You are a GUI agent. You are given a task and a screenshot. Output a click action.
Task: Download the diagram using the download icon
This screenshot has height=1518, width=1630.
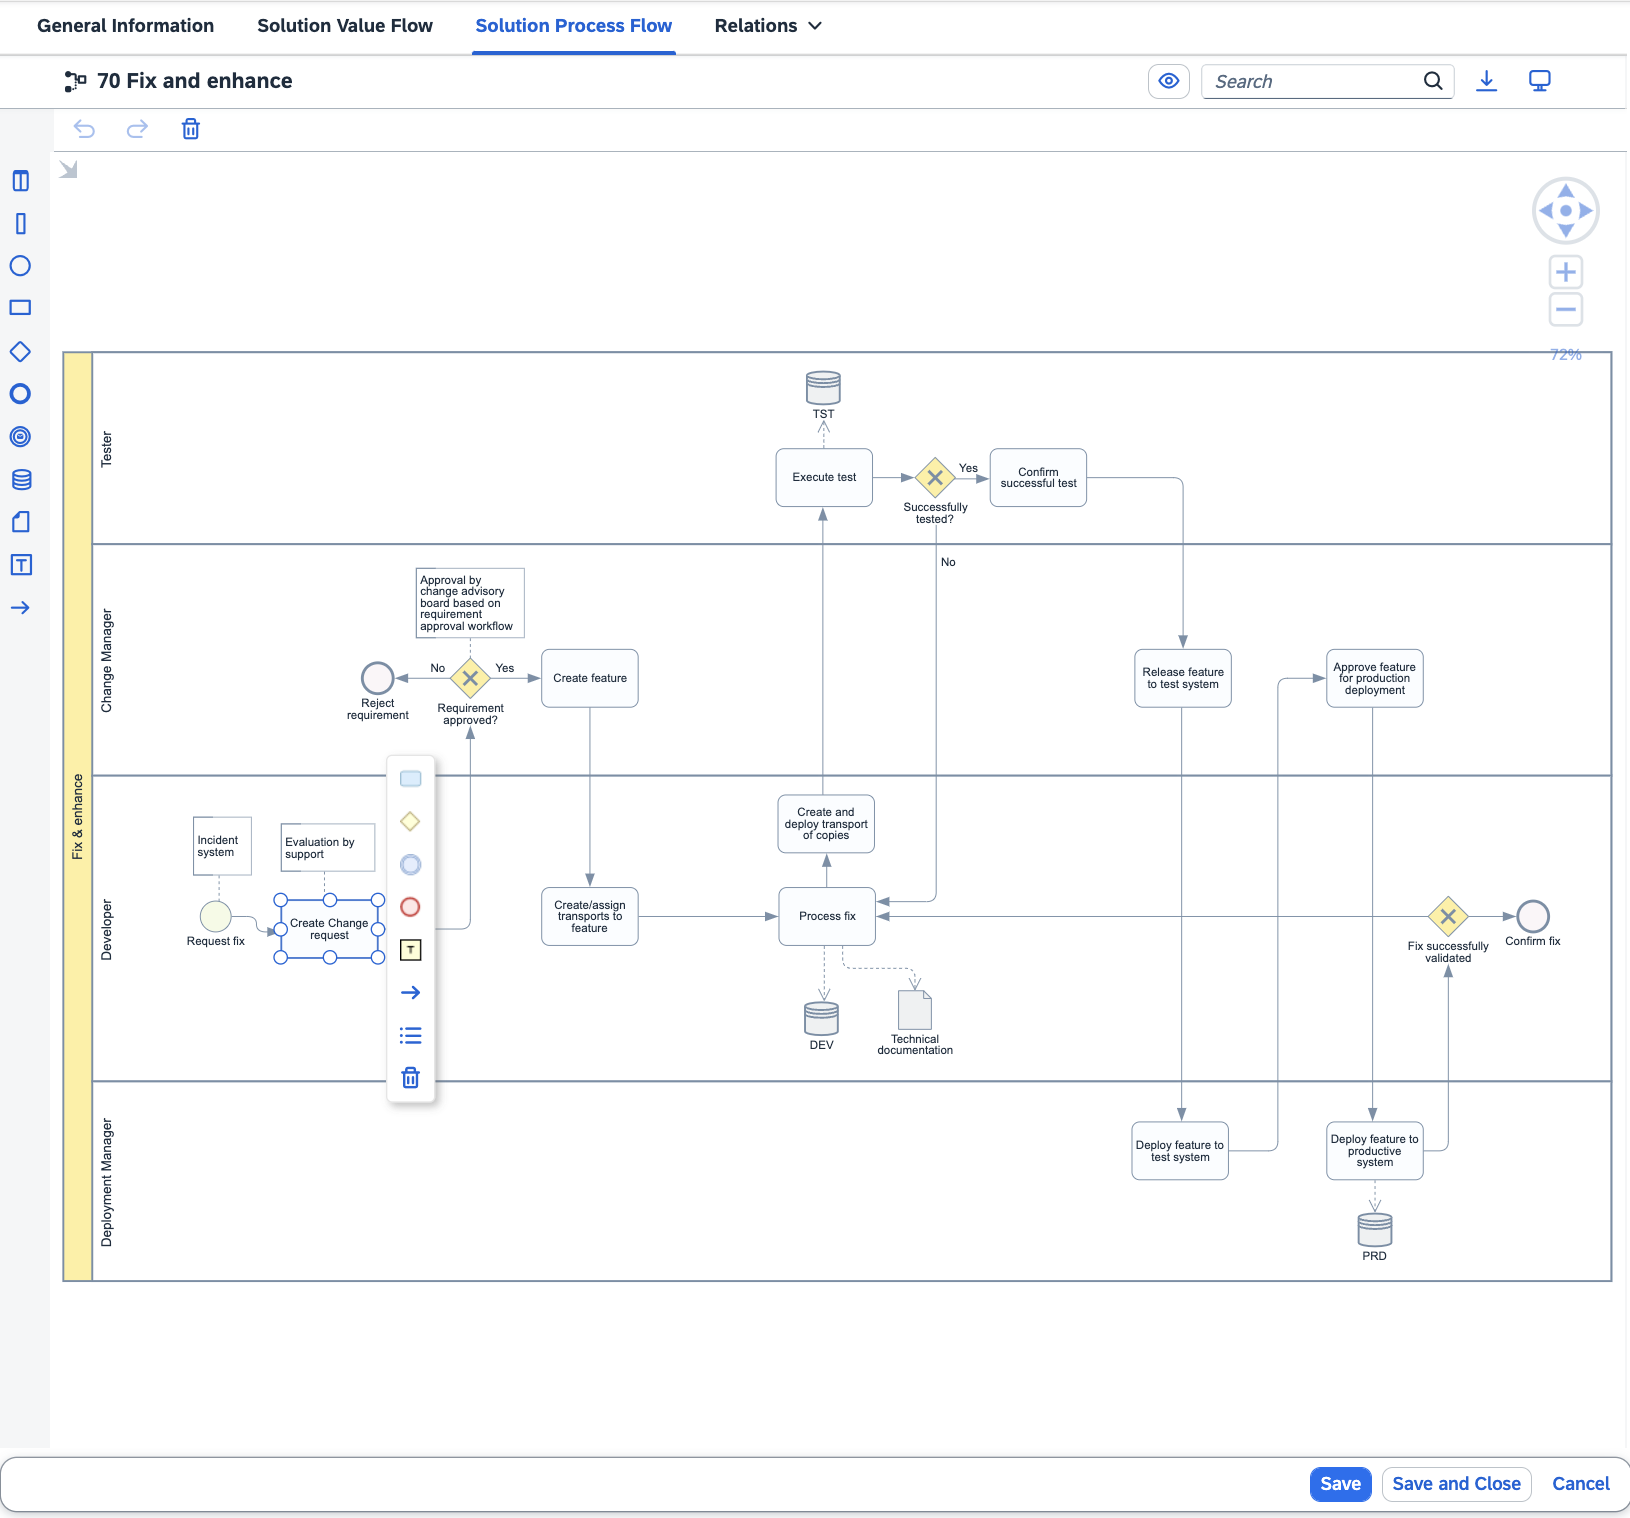1487,81
